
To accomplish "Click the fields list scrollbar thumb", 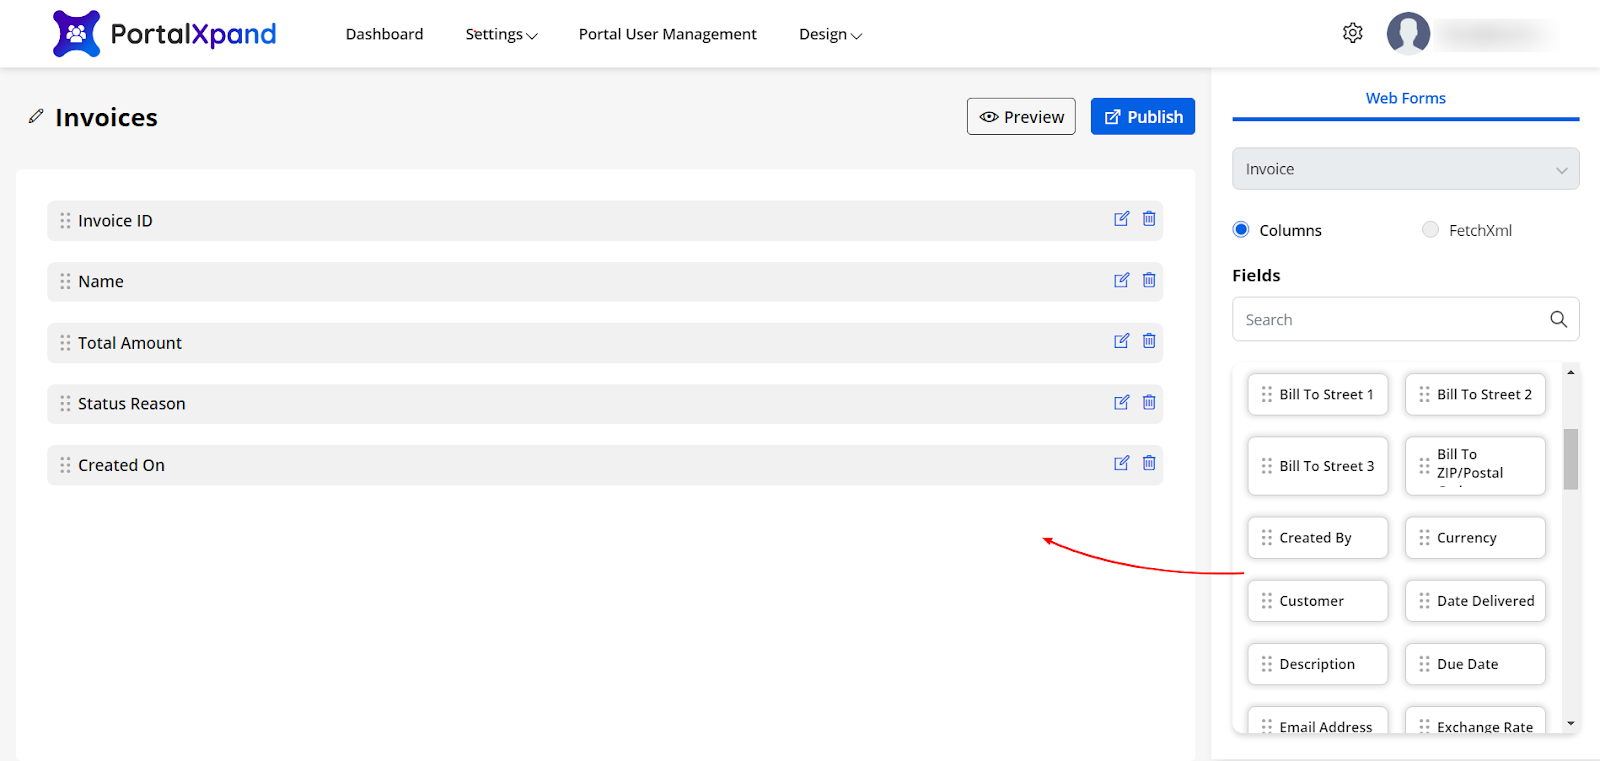I will [x=1570, y=459].
